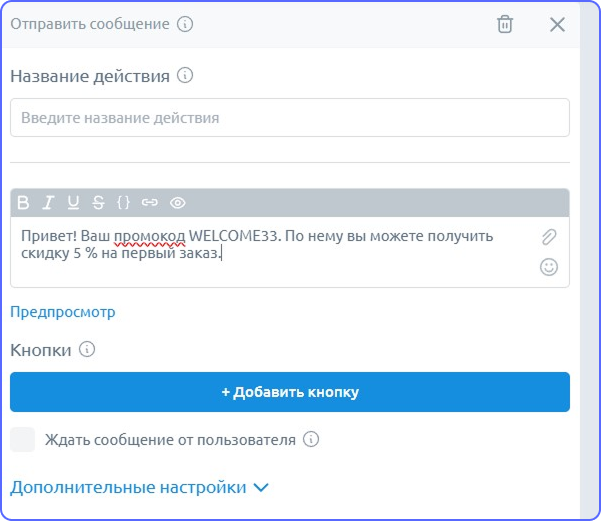Open the emoji picker smiley icon
This screenshot has height=521, width=601.
(x=549, y=267)
